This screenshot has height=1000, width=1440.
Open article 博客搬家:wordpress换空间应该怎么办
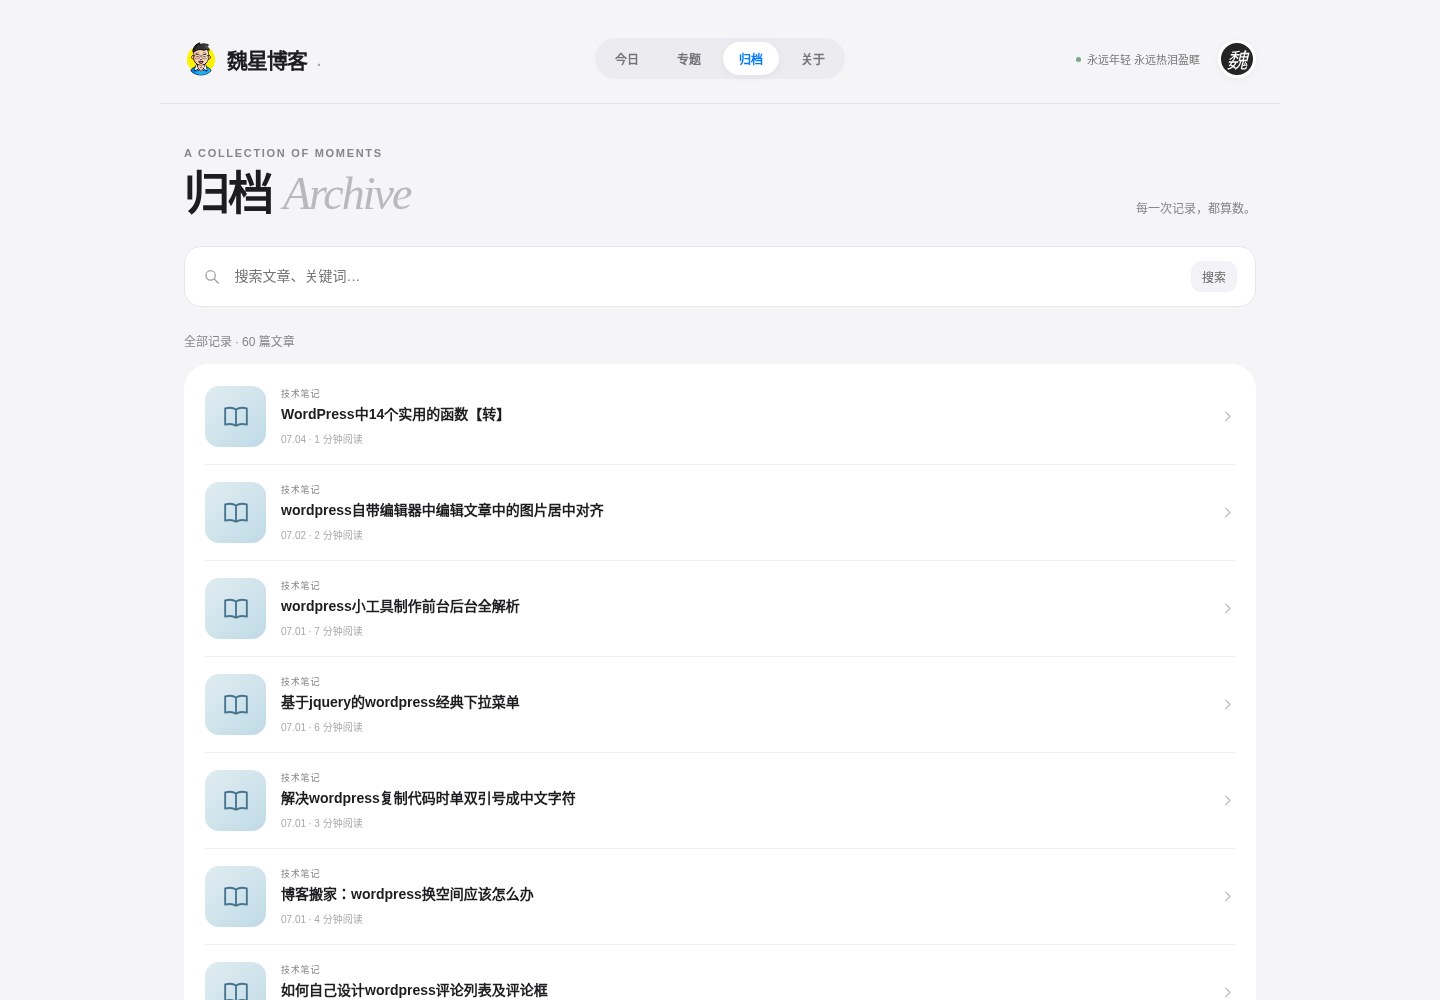[407, 894]
